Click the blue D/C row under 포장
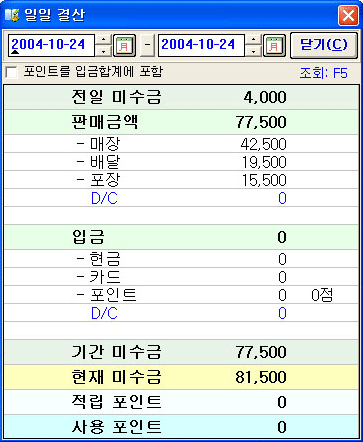363x442 pixels. tap(182, 198)
